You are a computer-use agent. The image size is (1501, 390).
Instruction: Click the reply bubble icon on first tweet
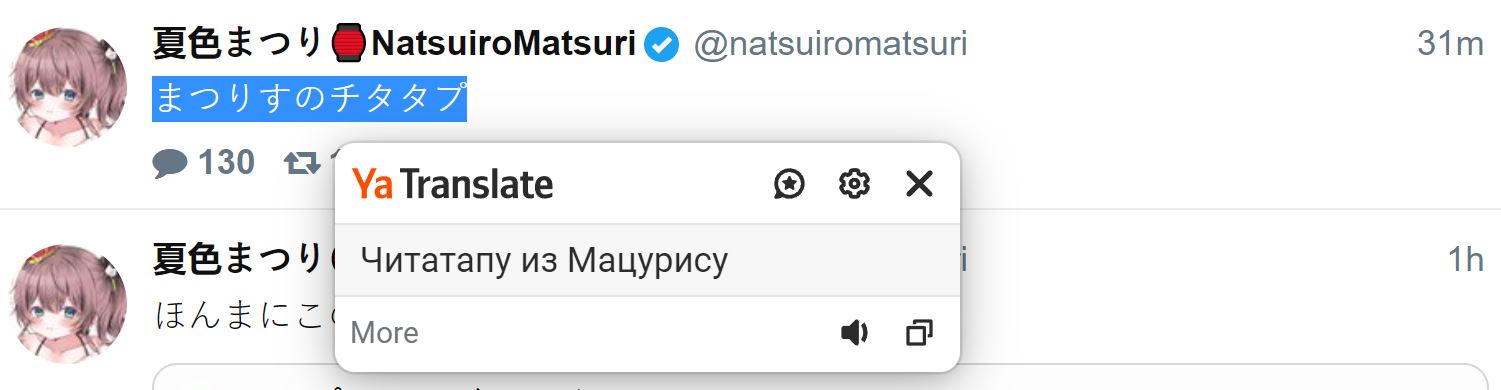tap(170, 163)
